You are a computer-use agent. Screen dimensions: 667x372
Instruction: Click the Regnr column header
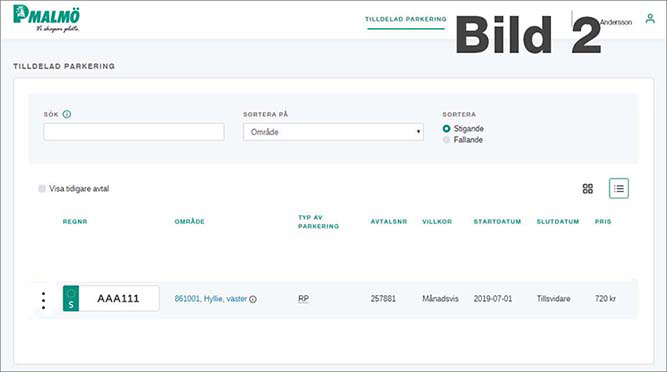pyautogui.click(x=75, y=221)
